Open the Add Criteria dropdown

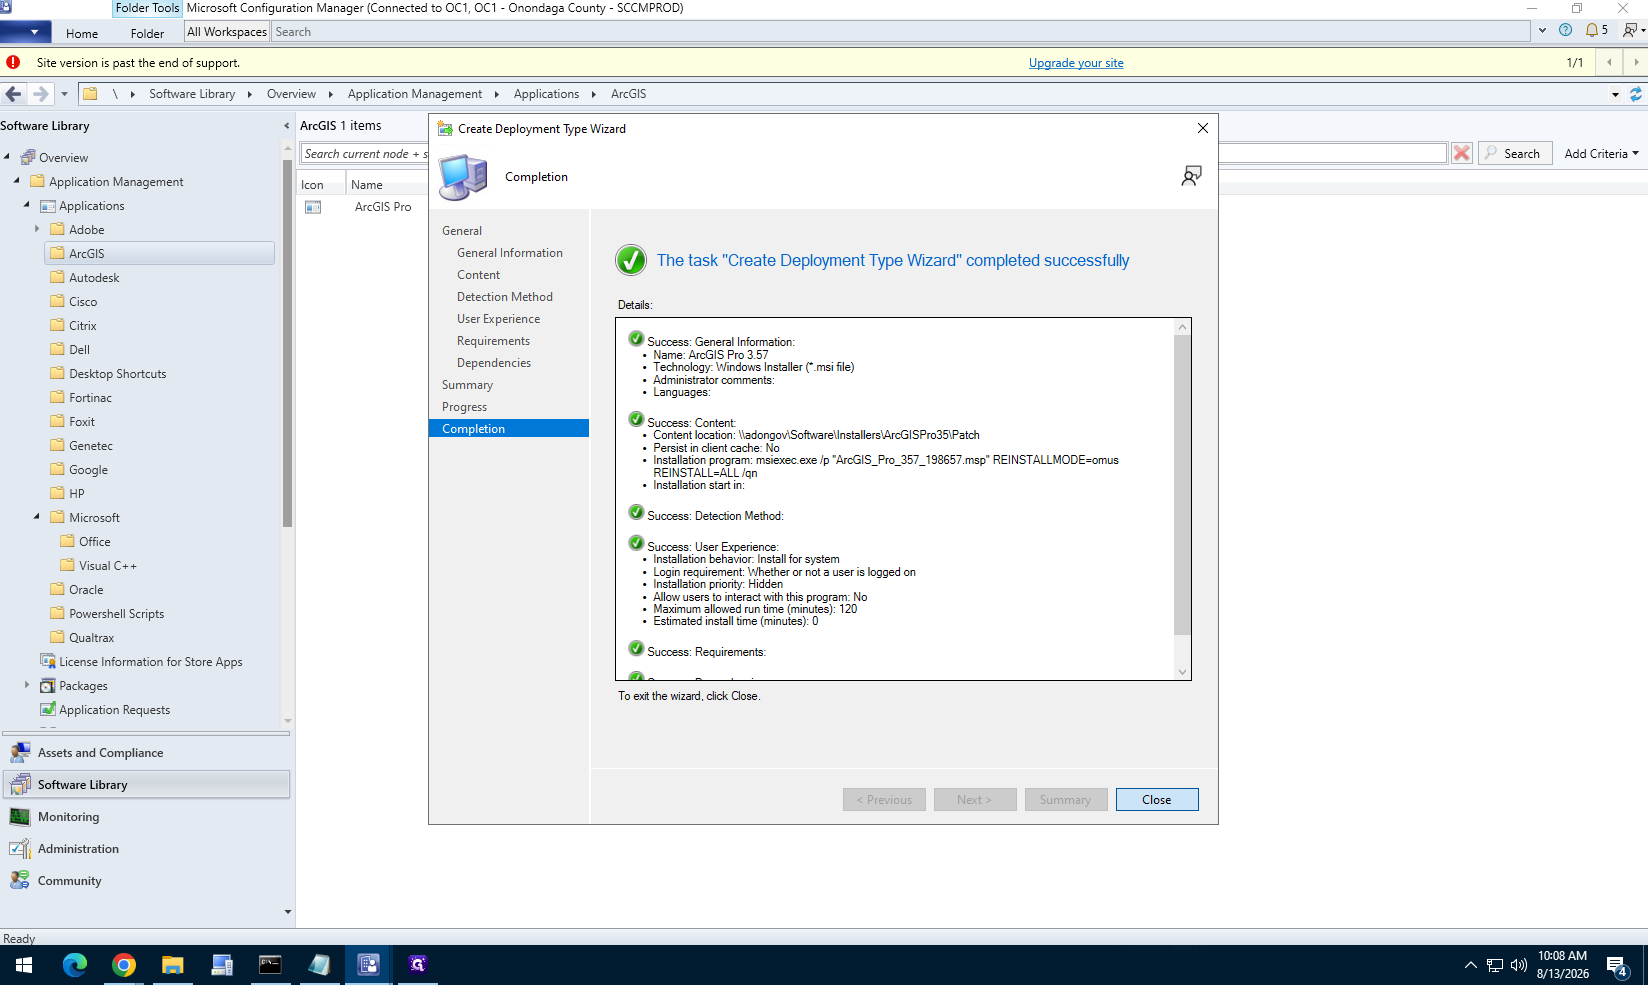click(x=1601, y=153)
